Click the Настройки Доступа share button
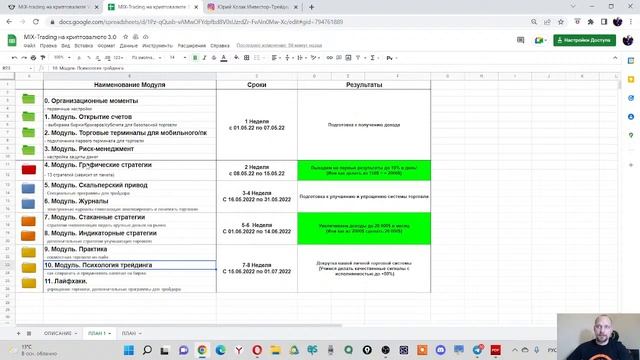The height and width of the screenshot is (360, 640). (x=584, y=40)
